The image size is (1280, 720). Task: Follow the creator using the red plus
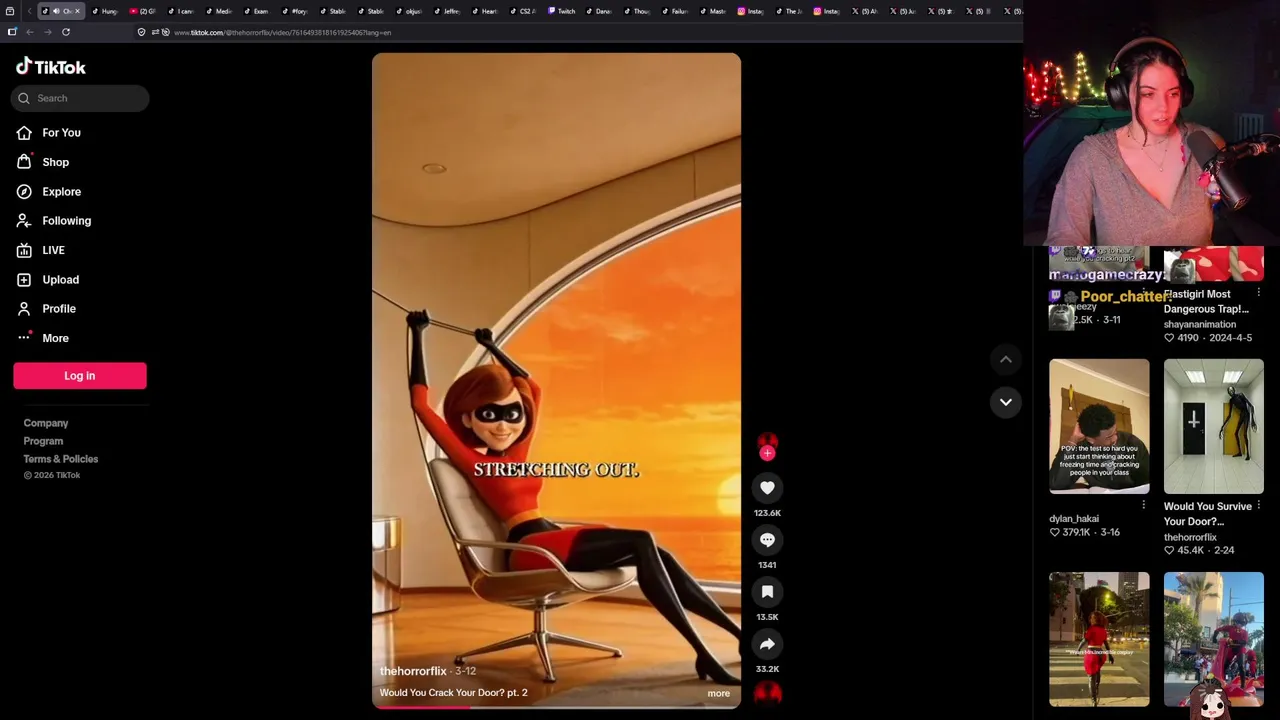[767, 453]
